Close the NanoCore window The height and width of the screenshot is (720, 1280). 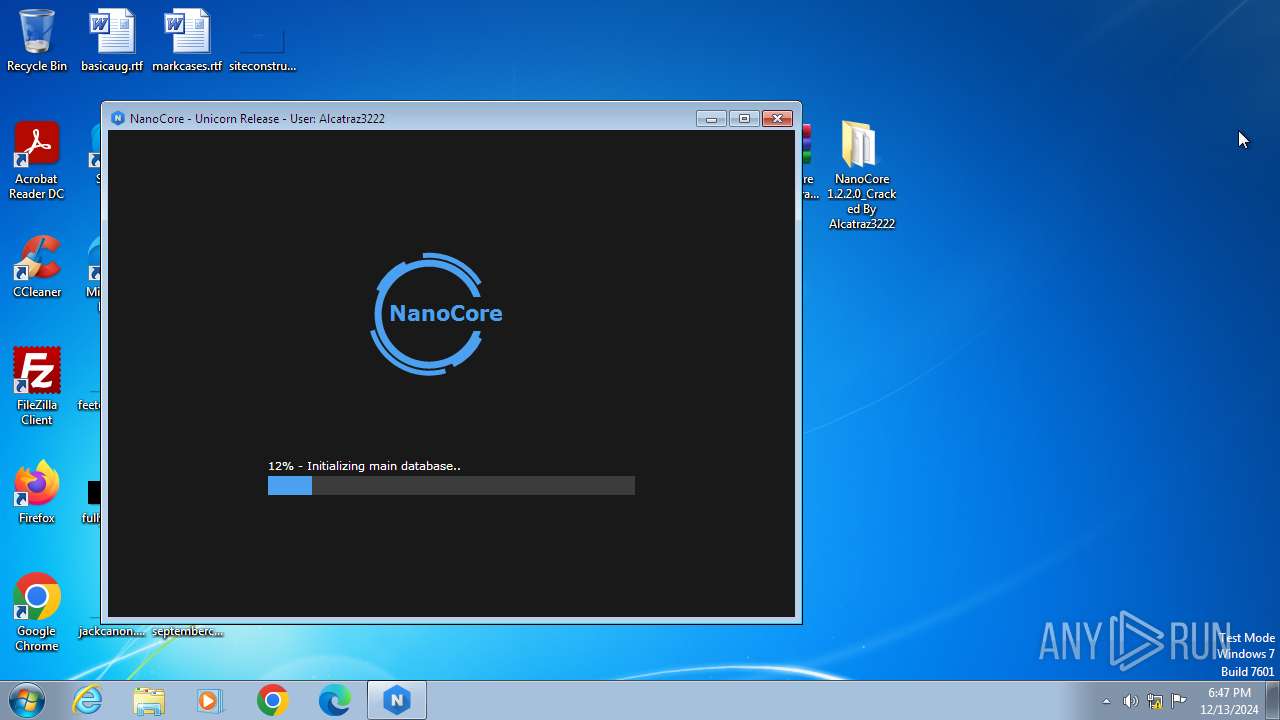tap(777, 118)
